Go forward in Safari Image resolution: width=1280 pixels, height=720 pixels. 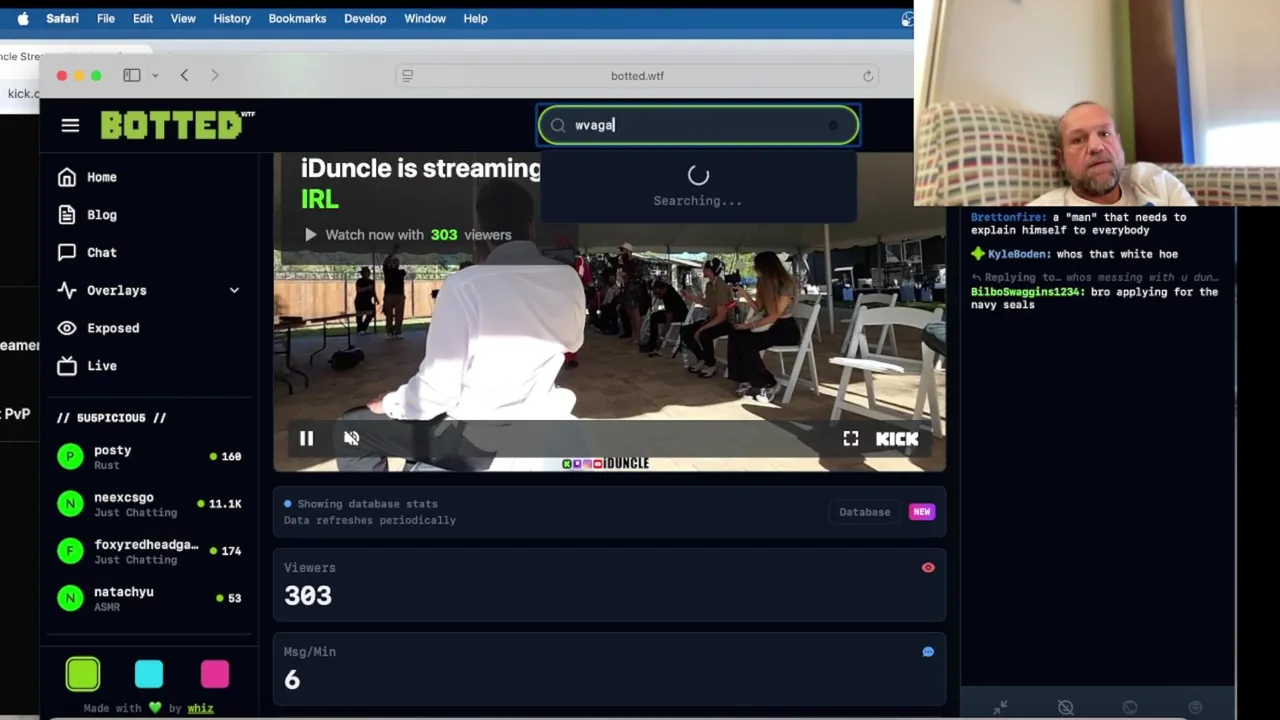click(214, 75)
